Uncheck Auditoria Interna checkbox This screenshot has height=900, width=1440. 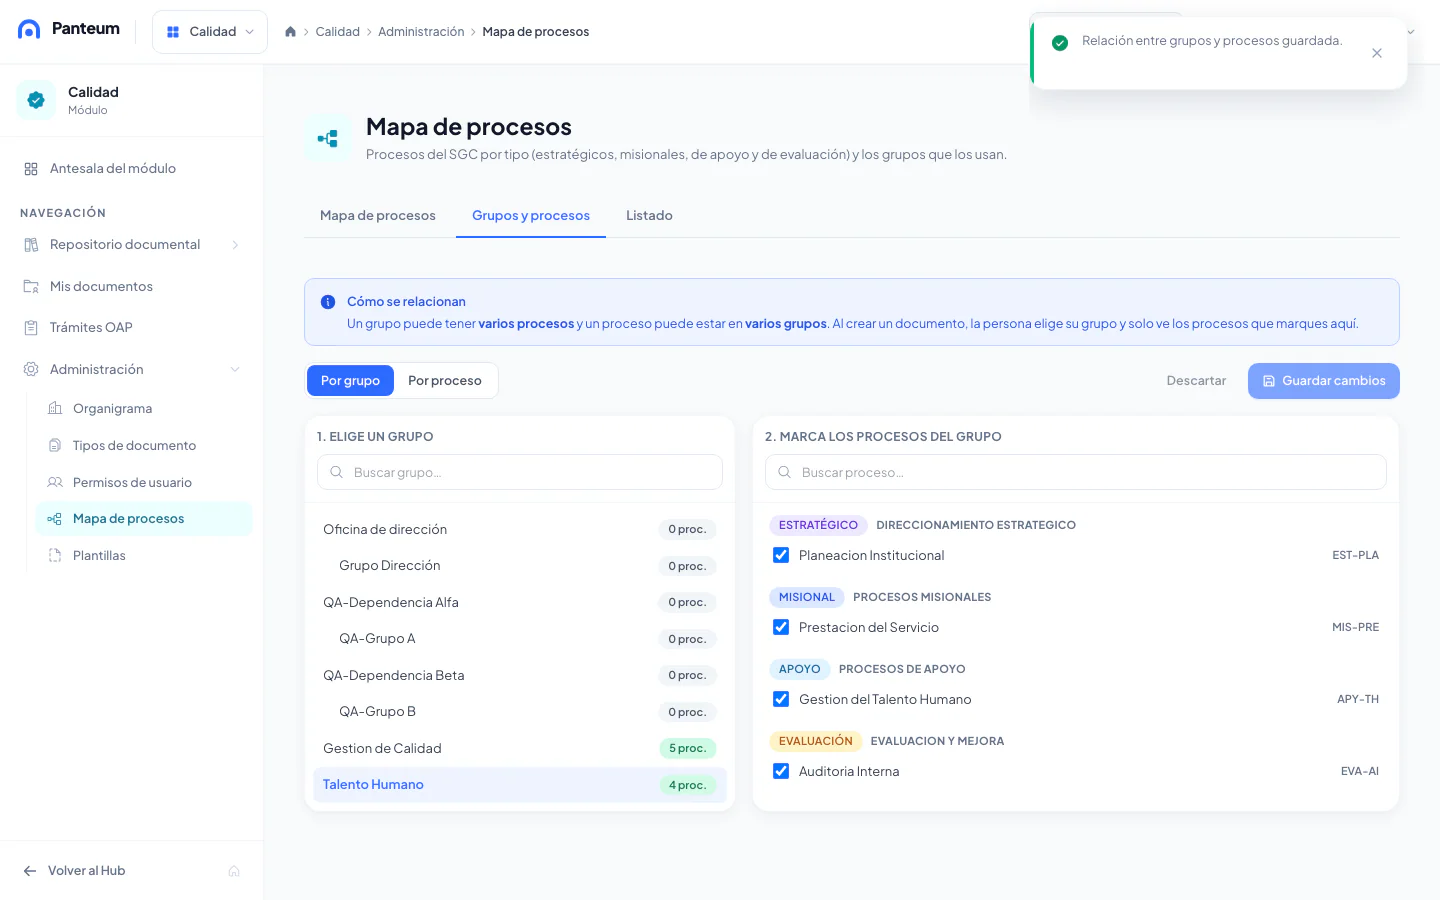coord(781,772)
